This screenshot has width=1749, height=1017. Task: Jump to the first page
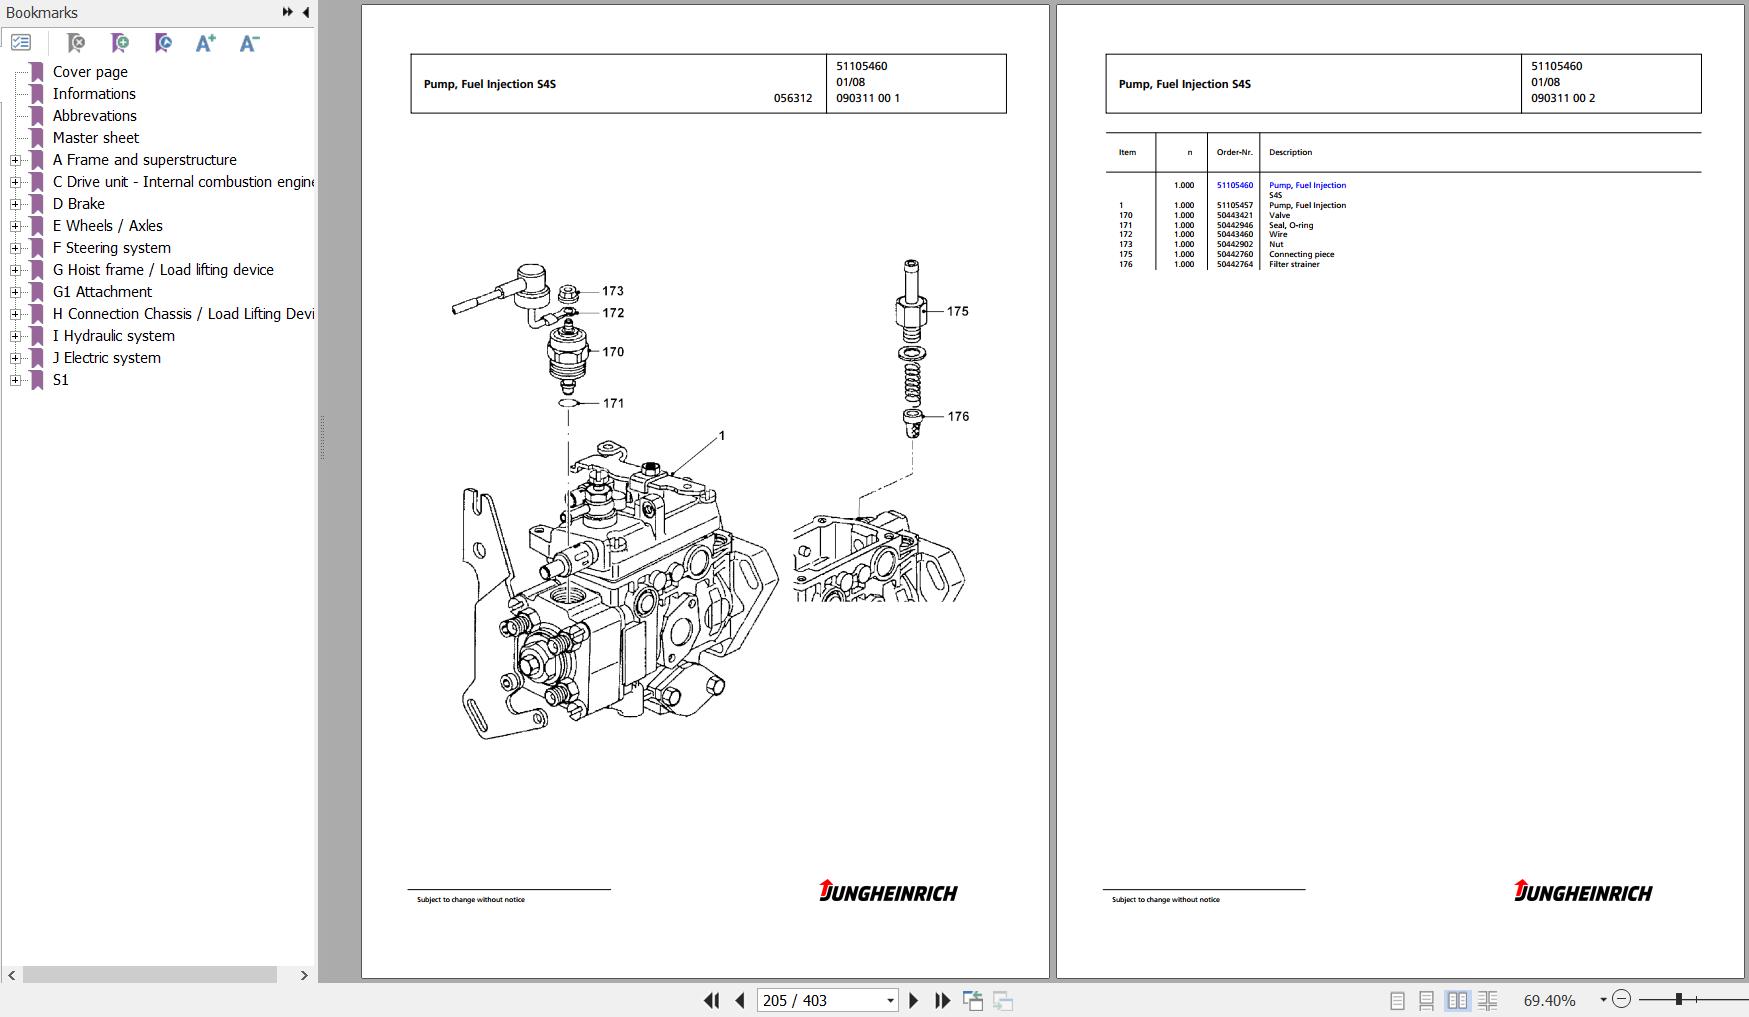click(x=711, y=1000)
